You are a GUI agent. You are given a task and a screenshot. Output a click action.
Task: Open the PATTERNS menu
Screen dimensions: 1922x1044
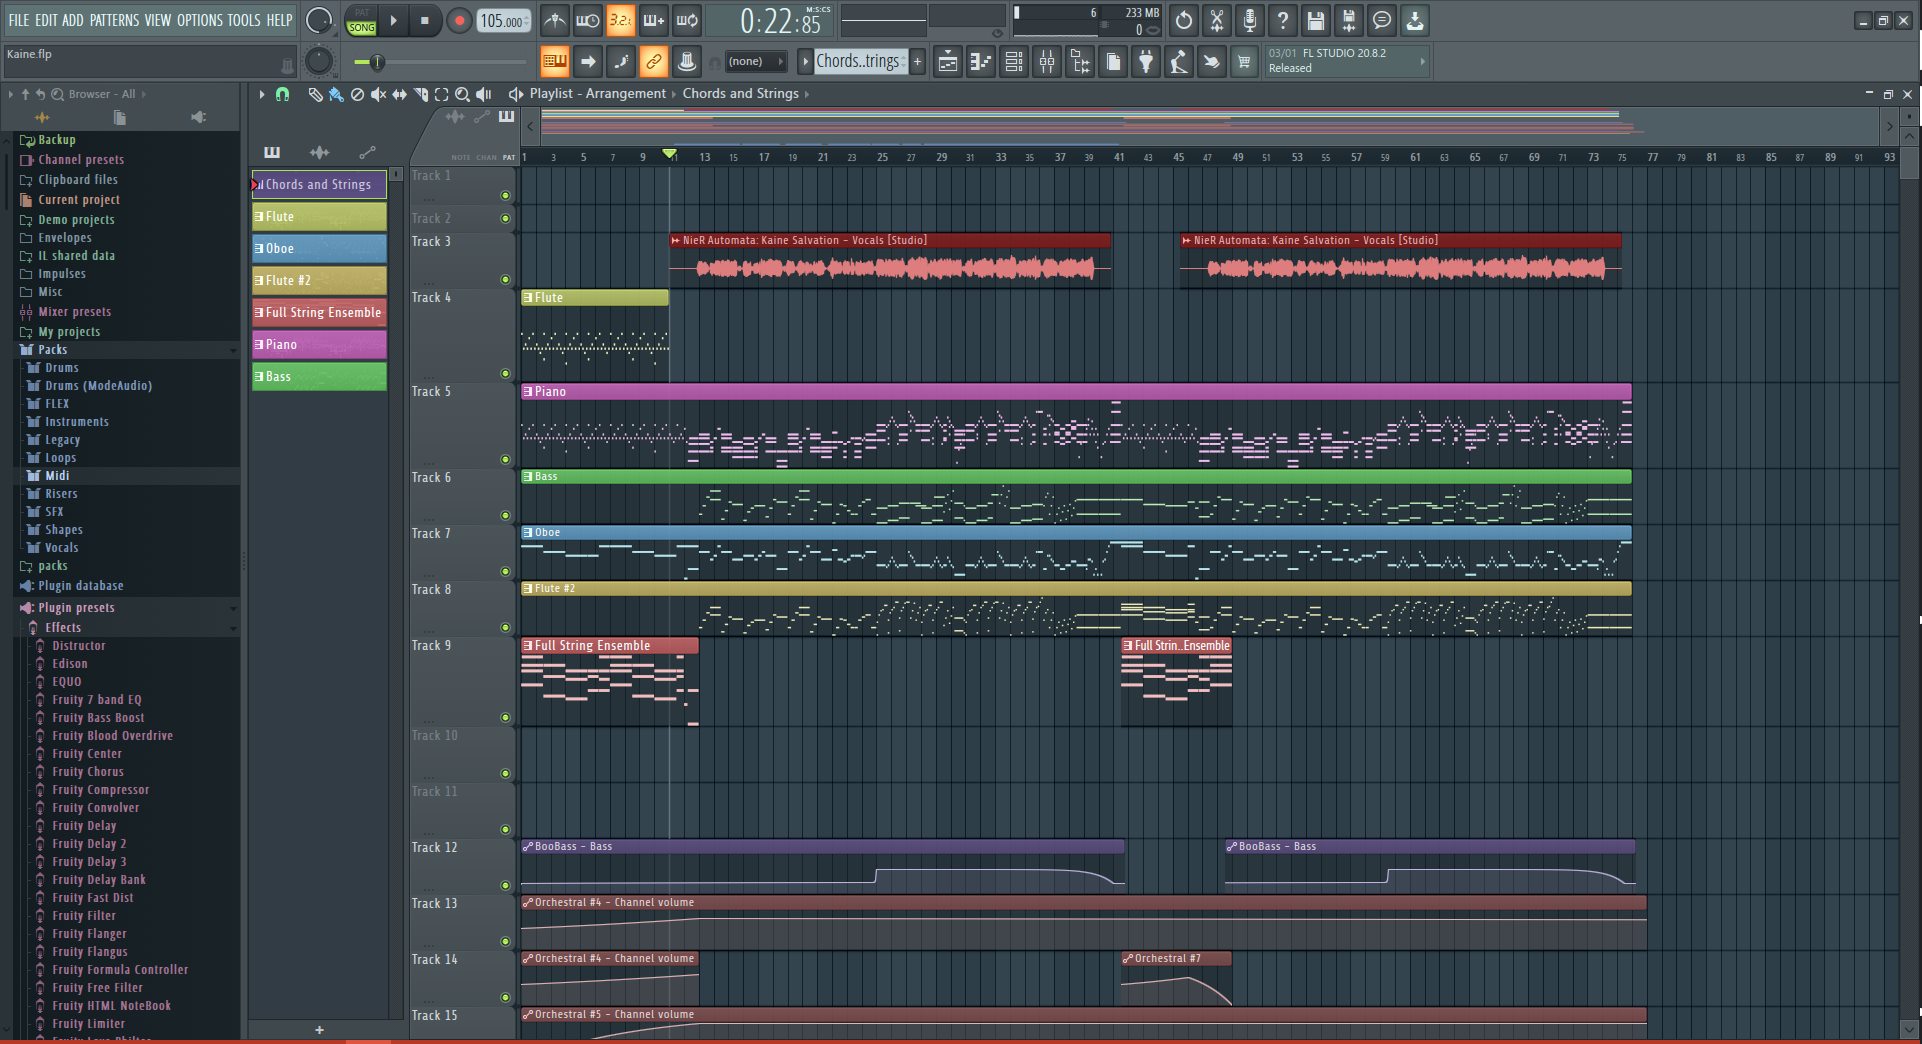click(114, 19)
